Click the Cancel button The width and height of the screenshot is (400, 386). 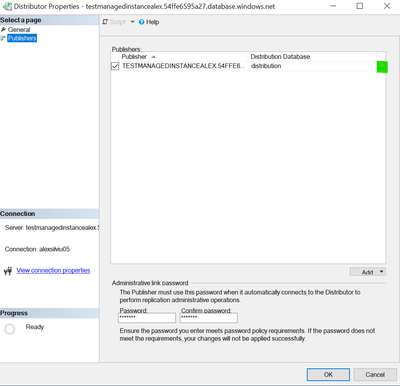[375, 375]
